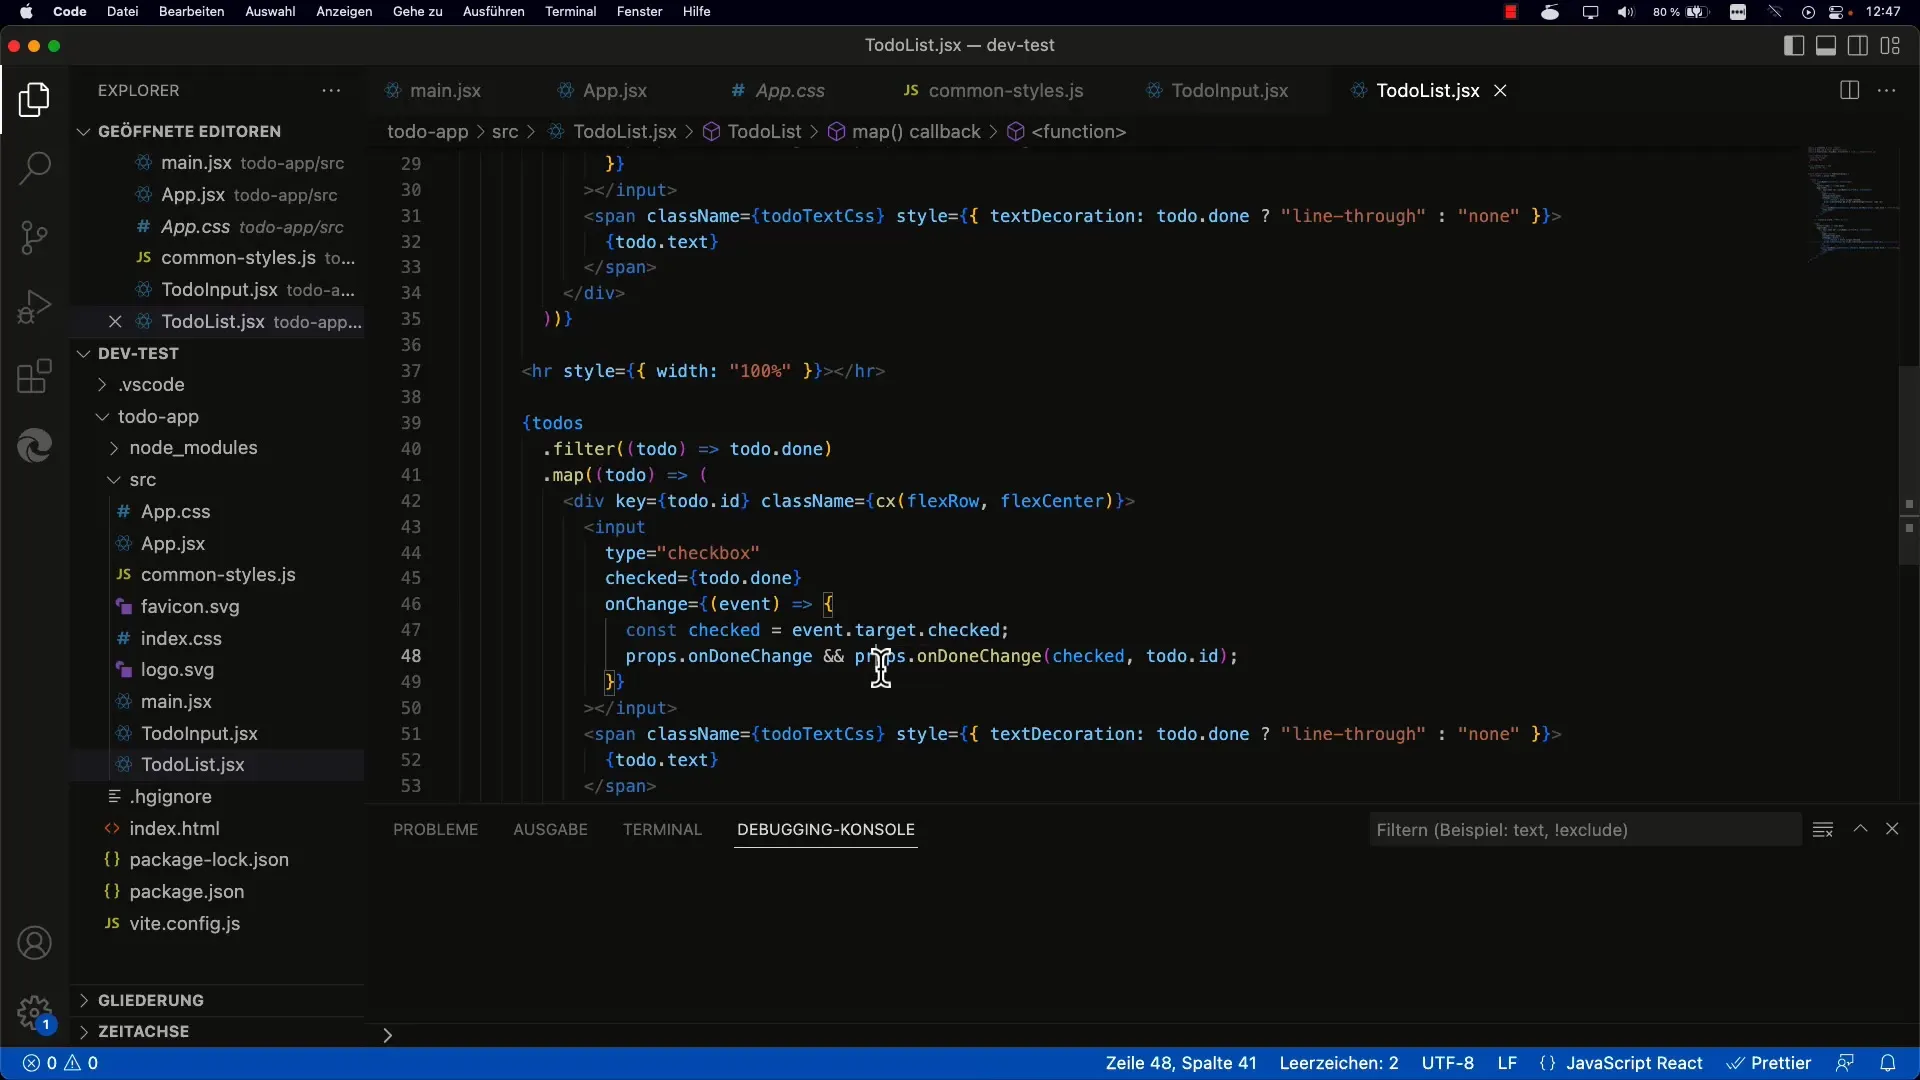Open vite.config.js in the file tree

(x=184, y=923)
